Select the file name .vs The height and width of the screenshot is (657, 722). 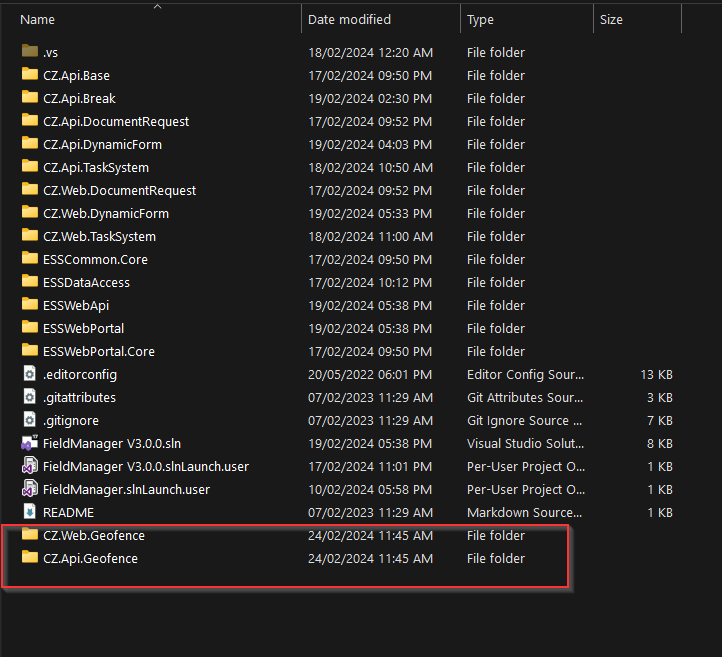pos(50,52)
